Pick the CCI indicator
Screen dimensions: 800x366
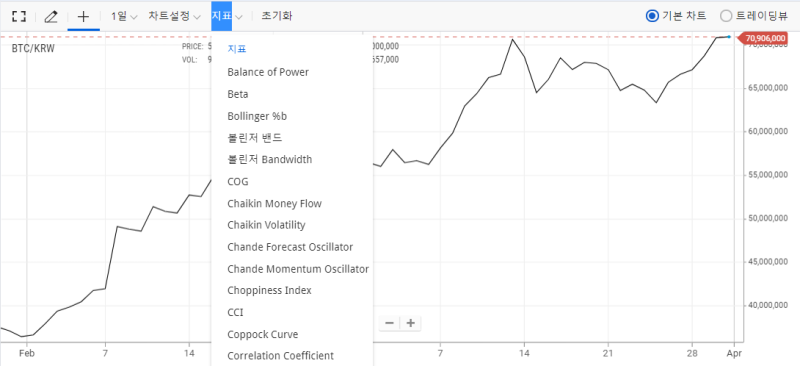235,312
